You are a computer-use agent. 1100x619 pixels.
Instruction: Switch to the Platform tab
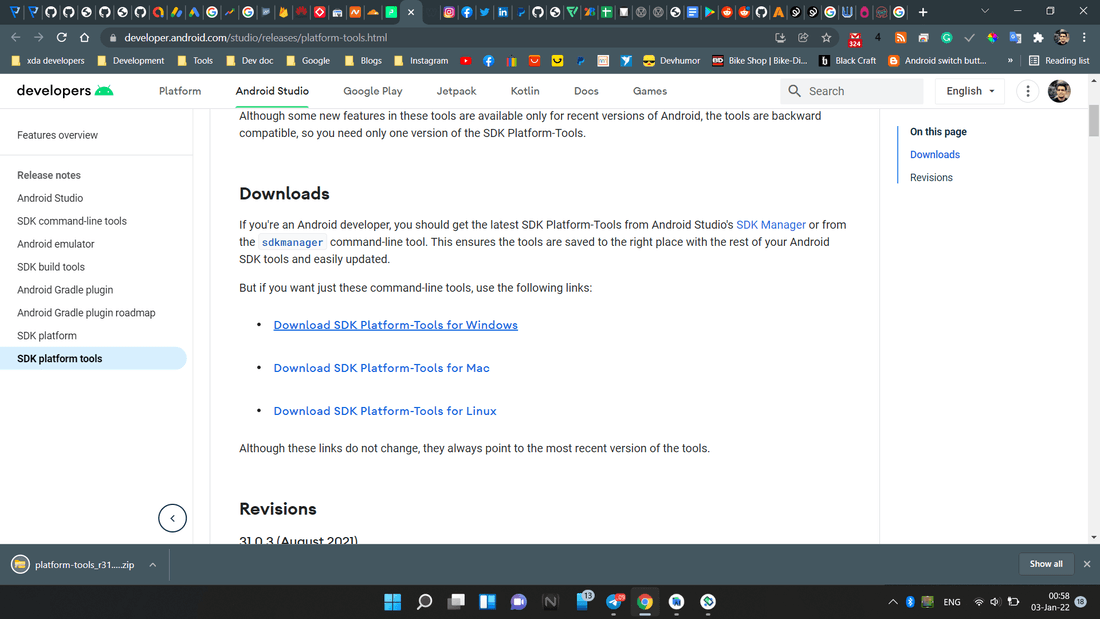click(180, 91)
